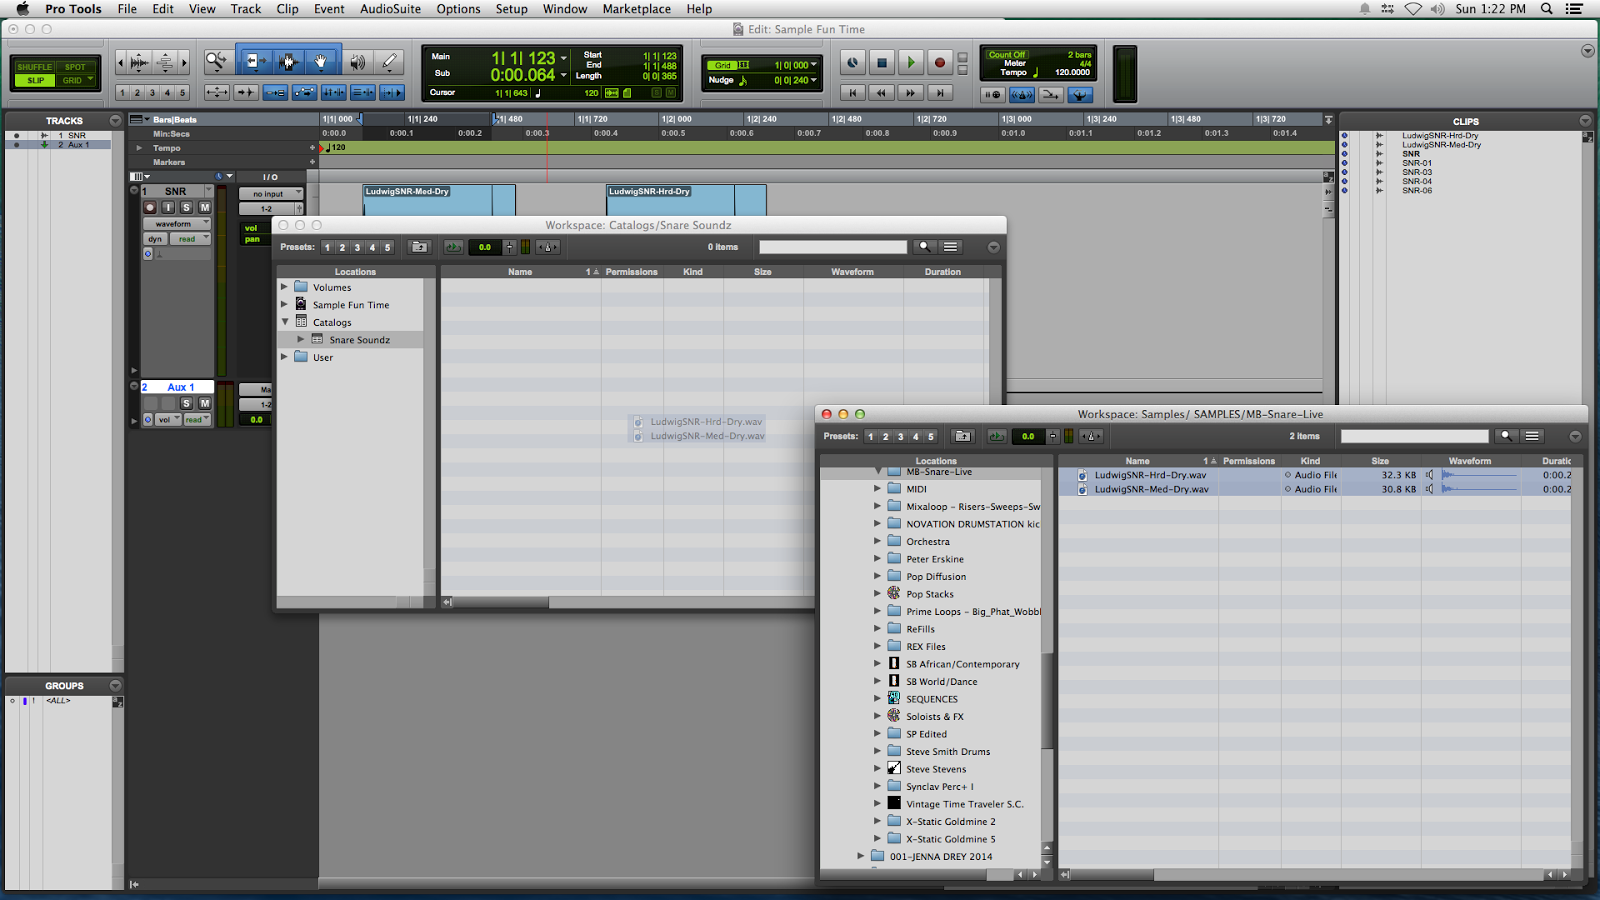
Task: Expand the Steve Smith Drums folder
Action: pos(877,751)
